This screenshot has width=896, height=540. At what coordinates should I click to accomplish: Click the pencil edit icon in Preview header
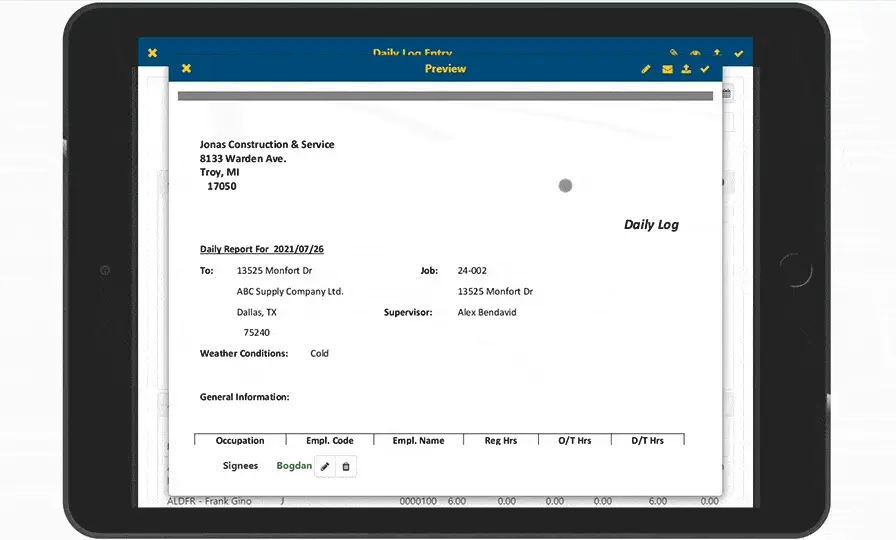coord(646,69)
